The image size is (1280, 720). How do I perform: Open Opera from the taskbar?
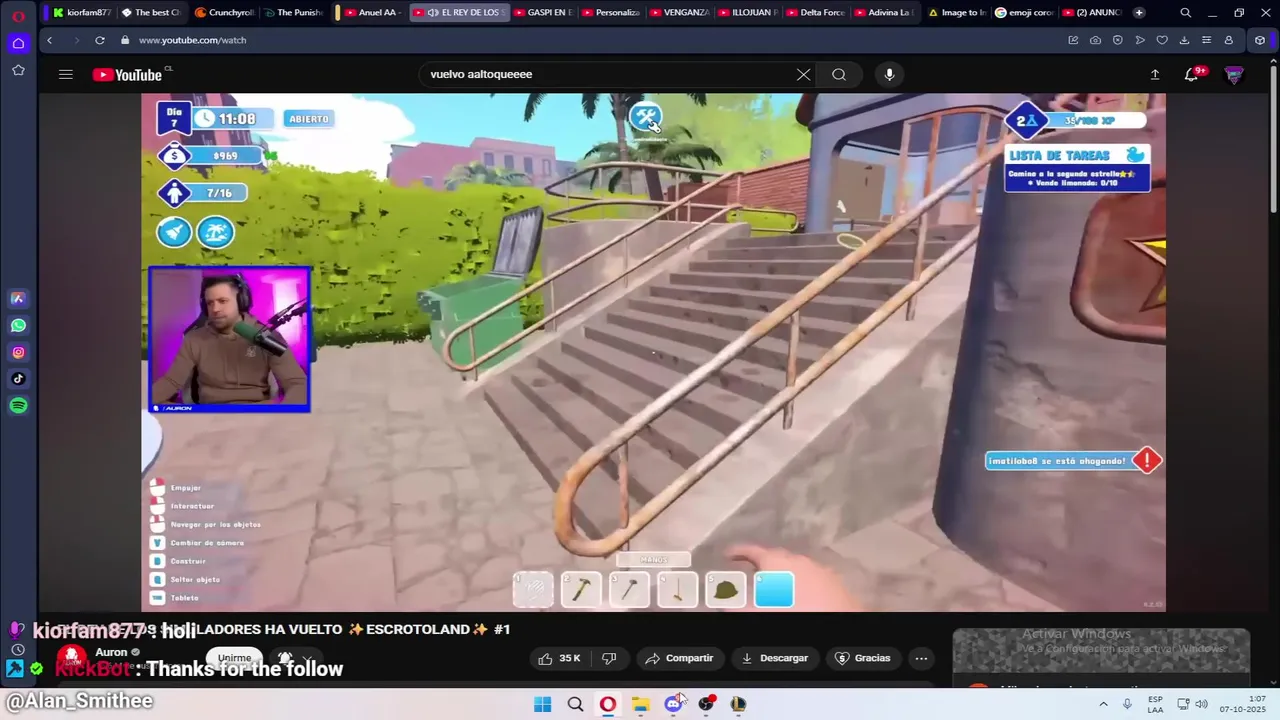tap(608, 704)
